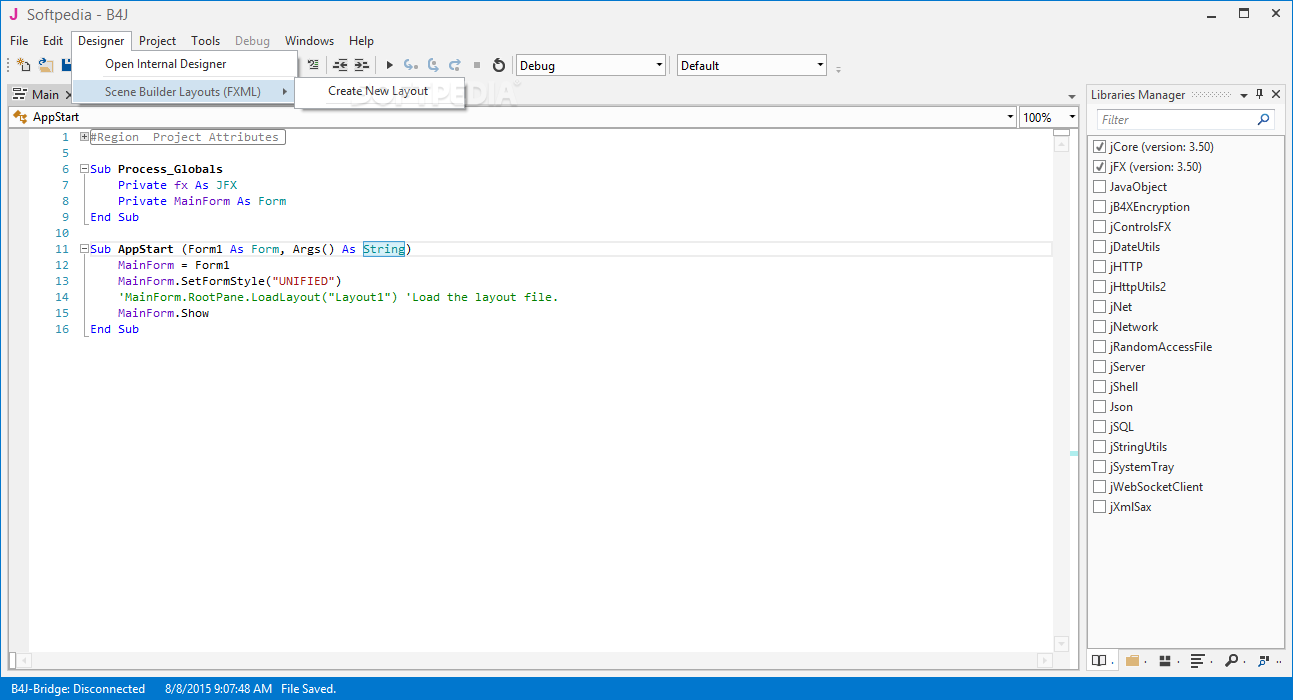The width and height of the screenshot is (1293, 700).
Task: Click the Open project toolbar icon
Action: click(46, 65)
